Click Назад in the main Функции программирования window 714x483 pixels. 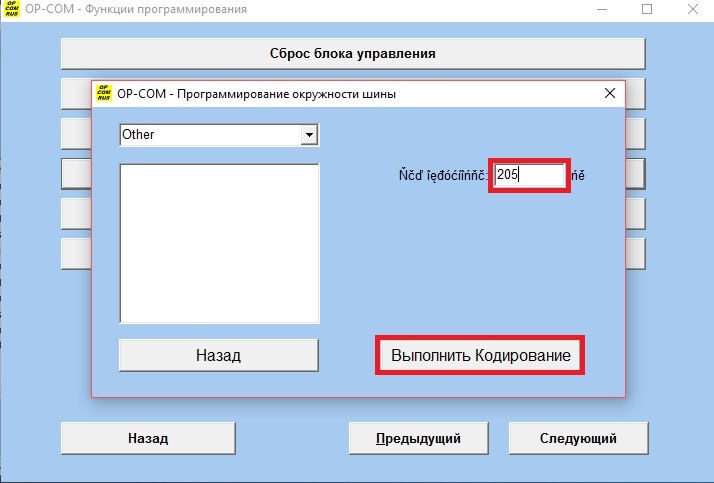[148, 438]
